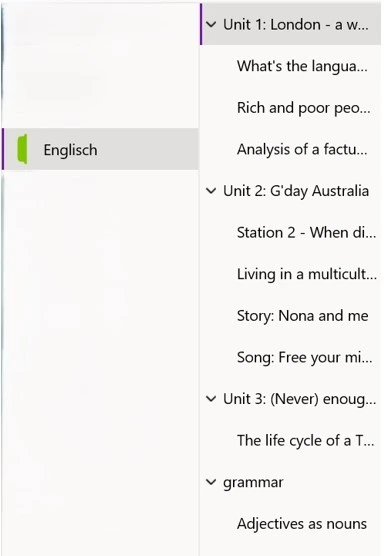The image size is (384, 556).
Task: Open the Unit 1: London page
Action: coord(291,24)
